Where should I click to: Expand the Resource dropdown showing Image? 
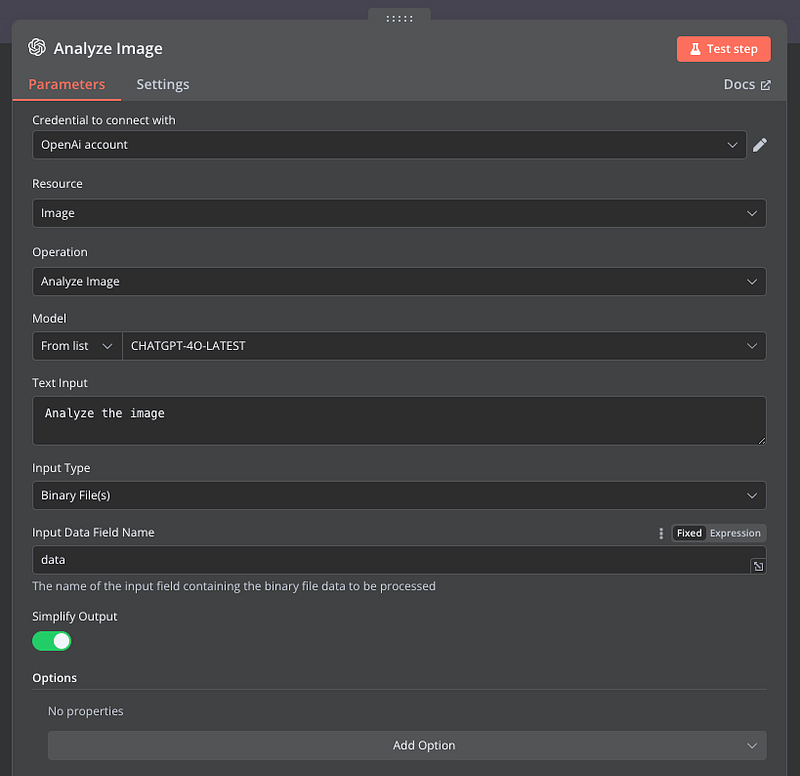click(x=399, y=213)
